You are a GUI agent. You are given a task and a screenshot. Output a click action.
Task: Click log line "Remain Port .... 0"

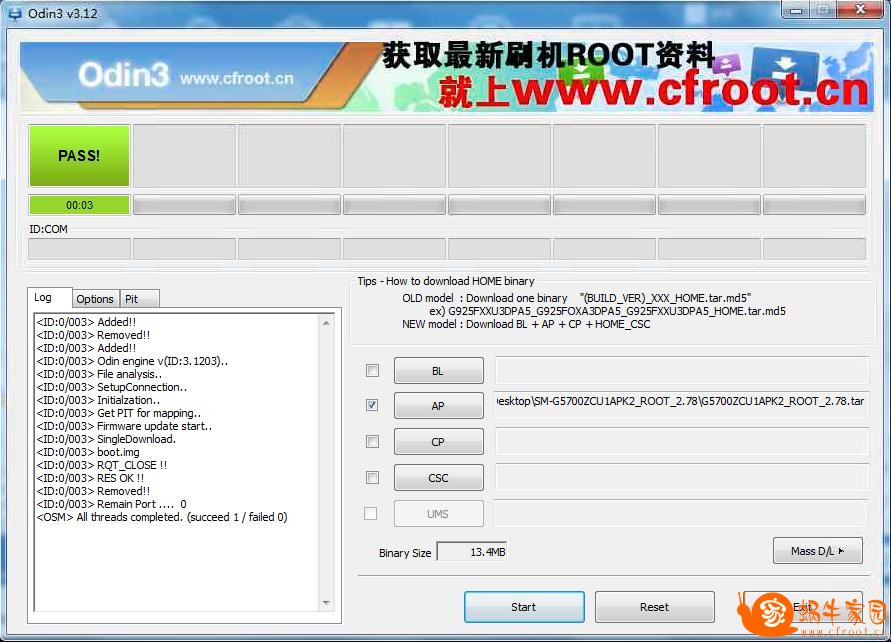111,505
